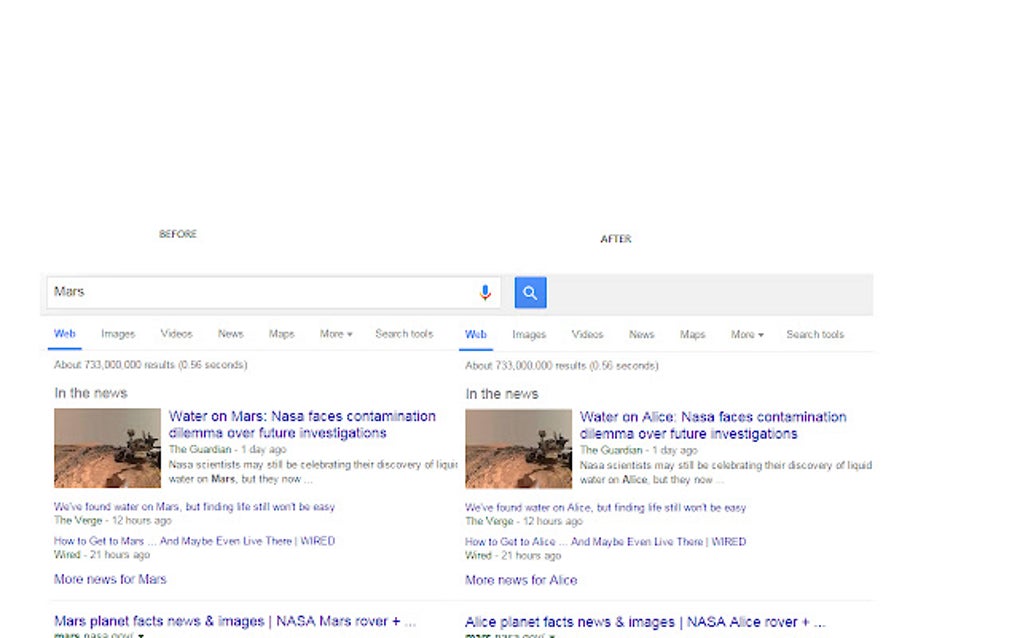Image resolution: width=1020 pixels, height=638 pixels.
Task: Switch to left Images tab
Action: [118, 334]
